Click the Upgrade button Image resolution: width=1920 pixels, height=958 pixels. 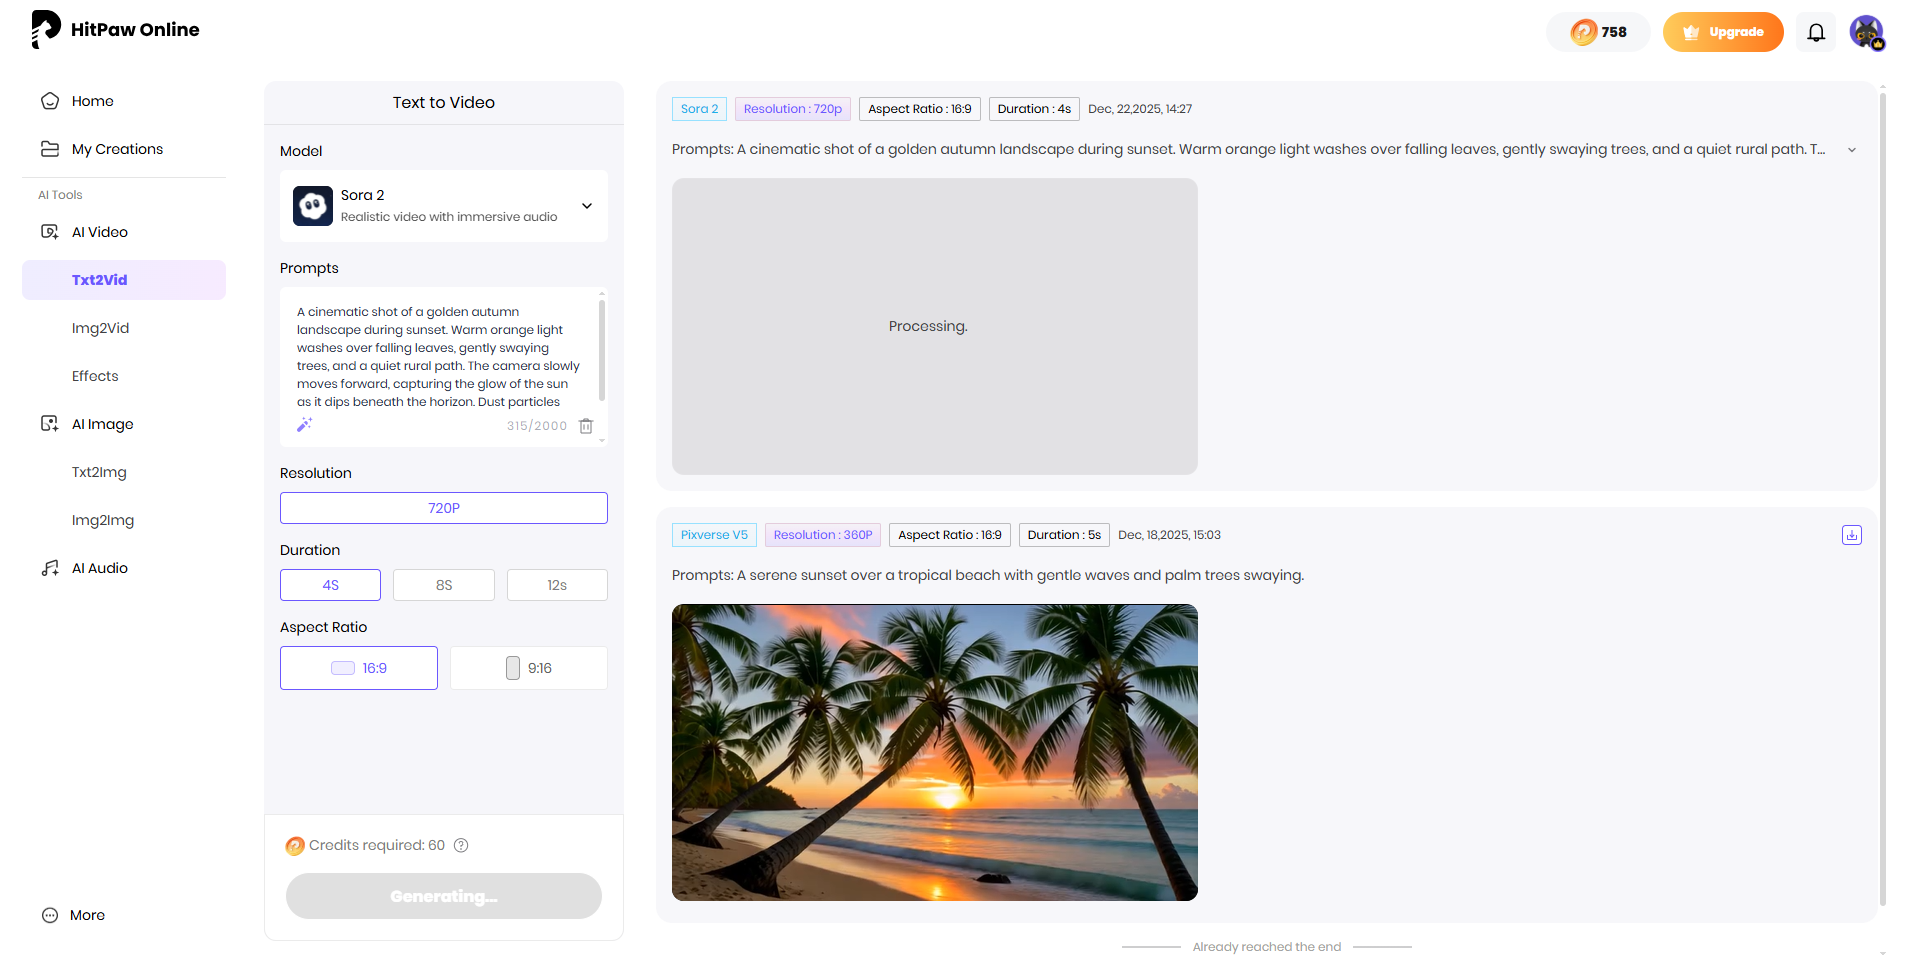[x=1722, y=31]
